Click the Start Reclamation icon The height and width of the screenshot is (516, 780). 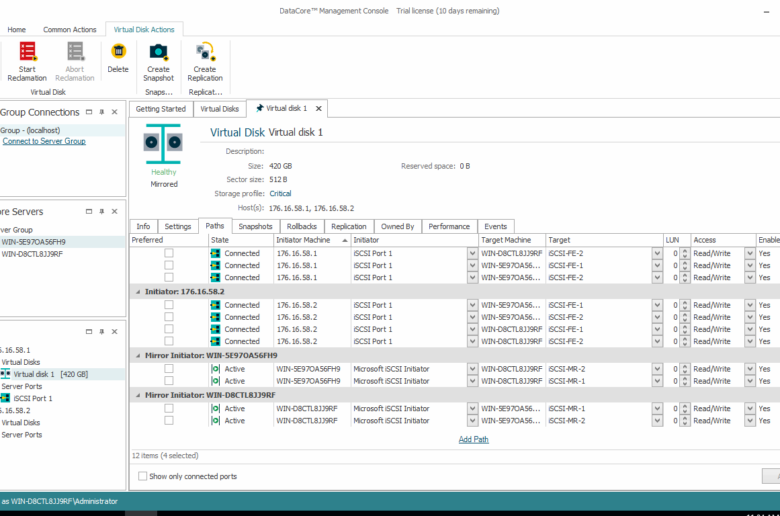(x=27, y=52)
